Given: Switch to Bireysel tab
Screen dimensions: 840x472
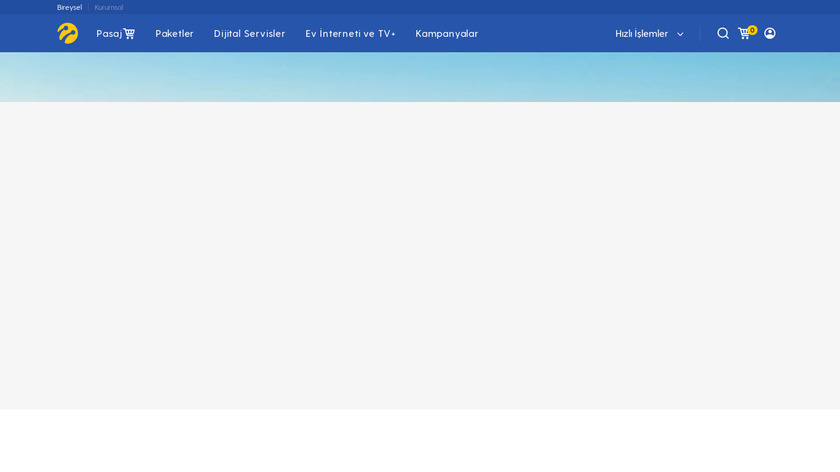Looking at the screenshot, I should coord(70,8).
